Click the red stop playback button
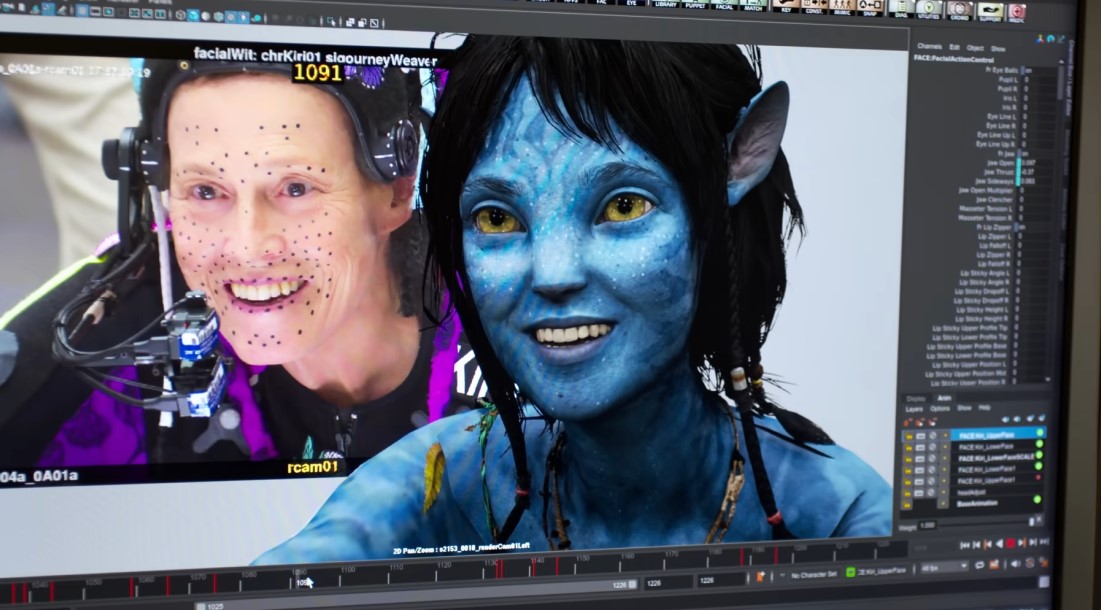Image resolution: width=1101 pixels, height=610 pixels. 1010,544
